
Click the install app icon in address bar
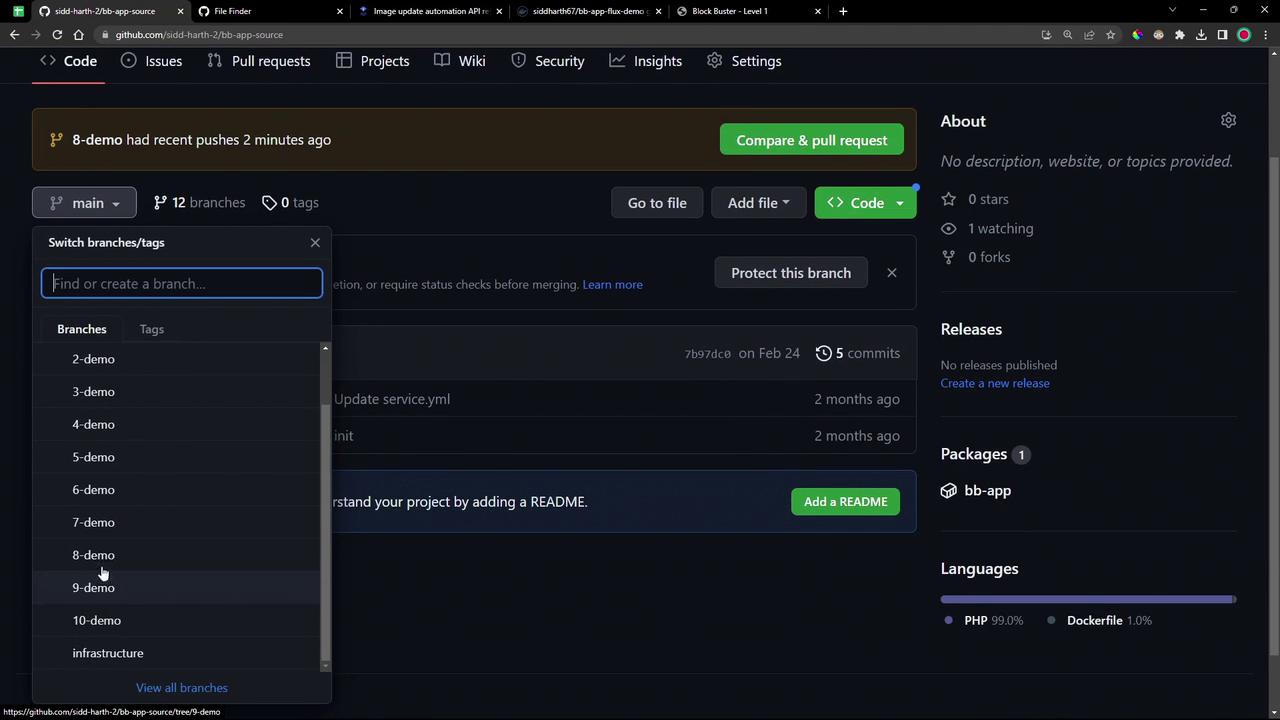pos(1046,35)
